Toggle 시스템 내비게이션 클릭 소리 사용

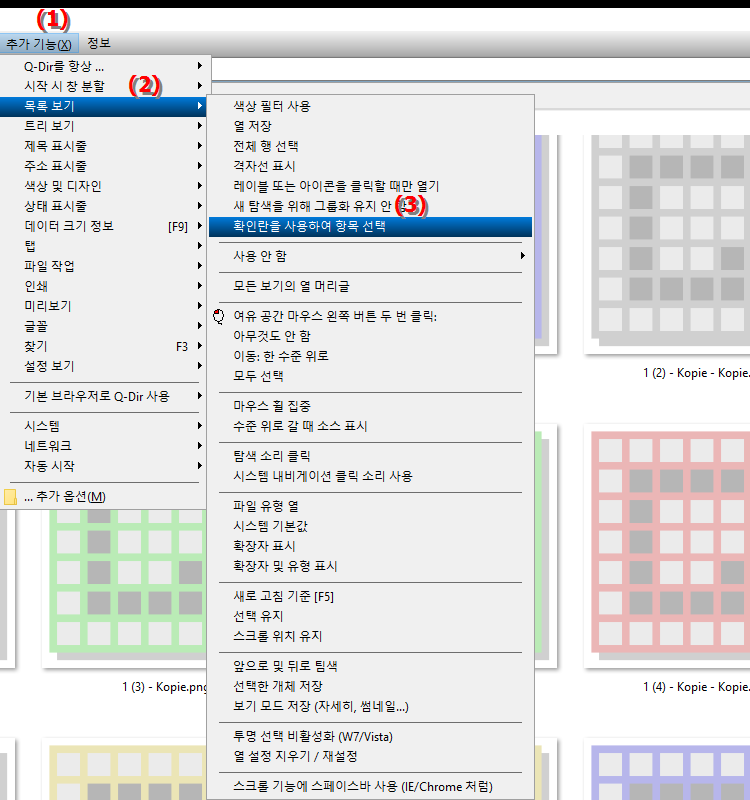click(370, 476)
